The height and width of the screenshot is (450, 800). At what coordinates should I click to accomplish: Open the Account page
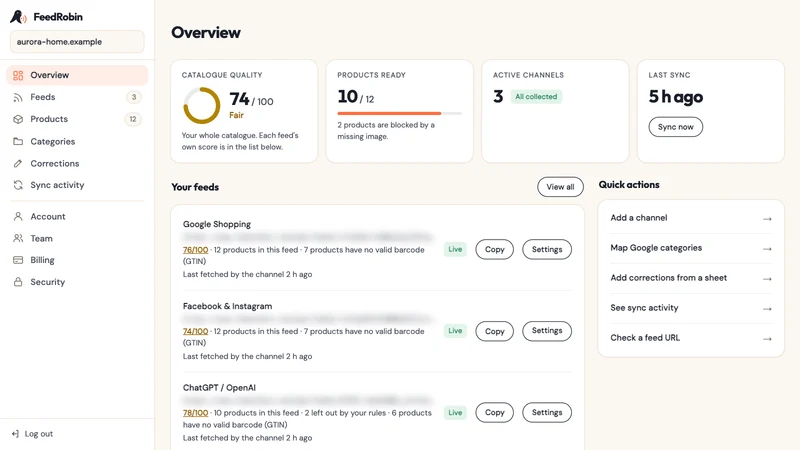[x=77, y=216]
